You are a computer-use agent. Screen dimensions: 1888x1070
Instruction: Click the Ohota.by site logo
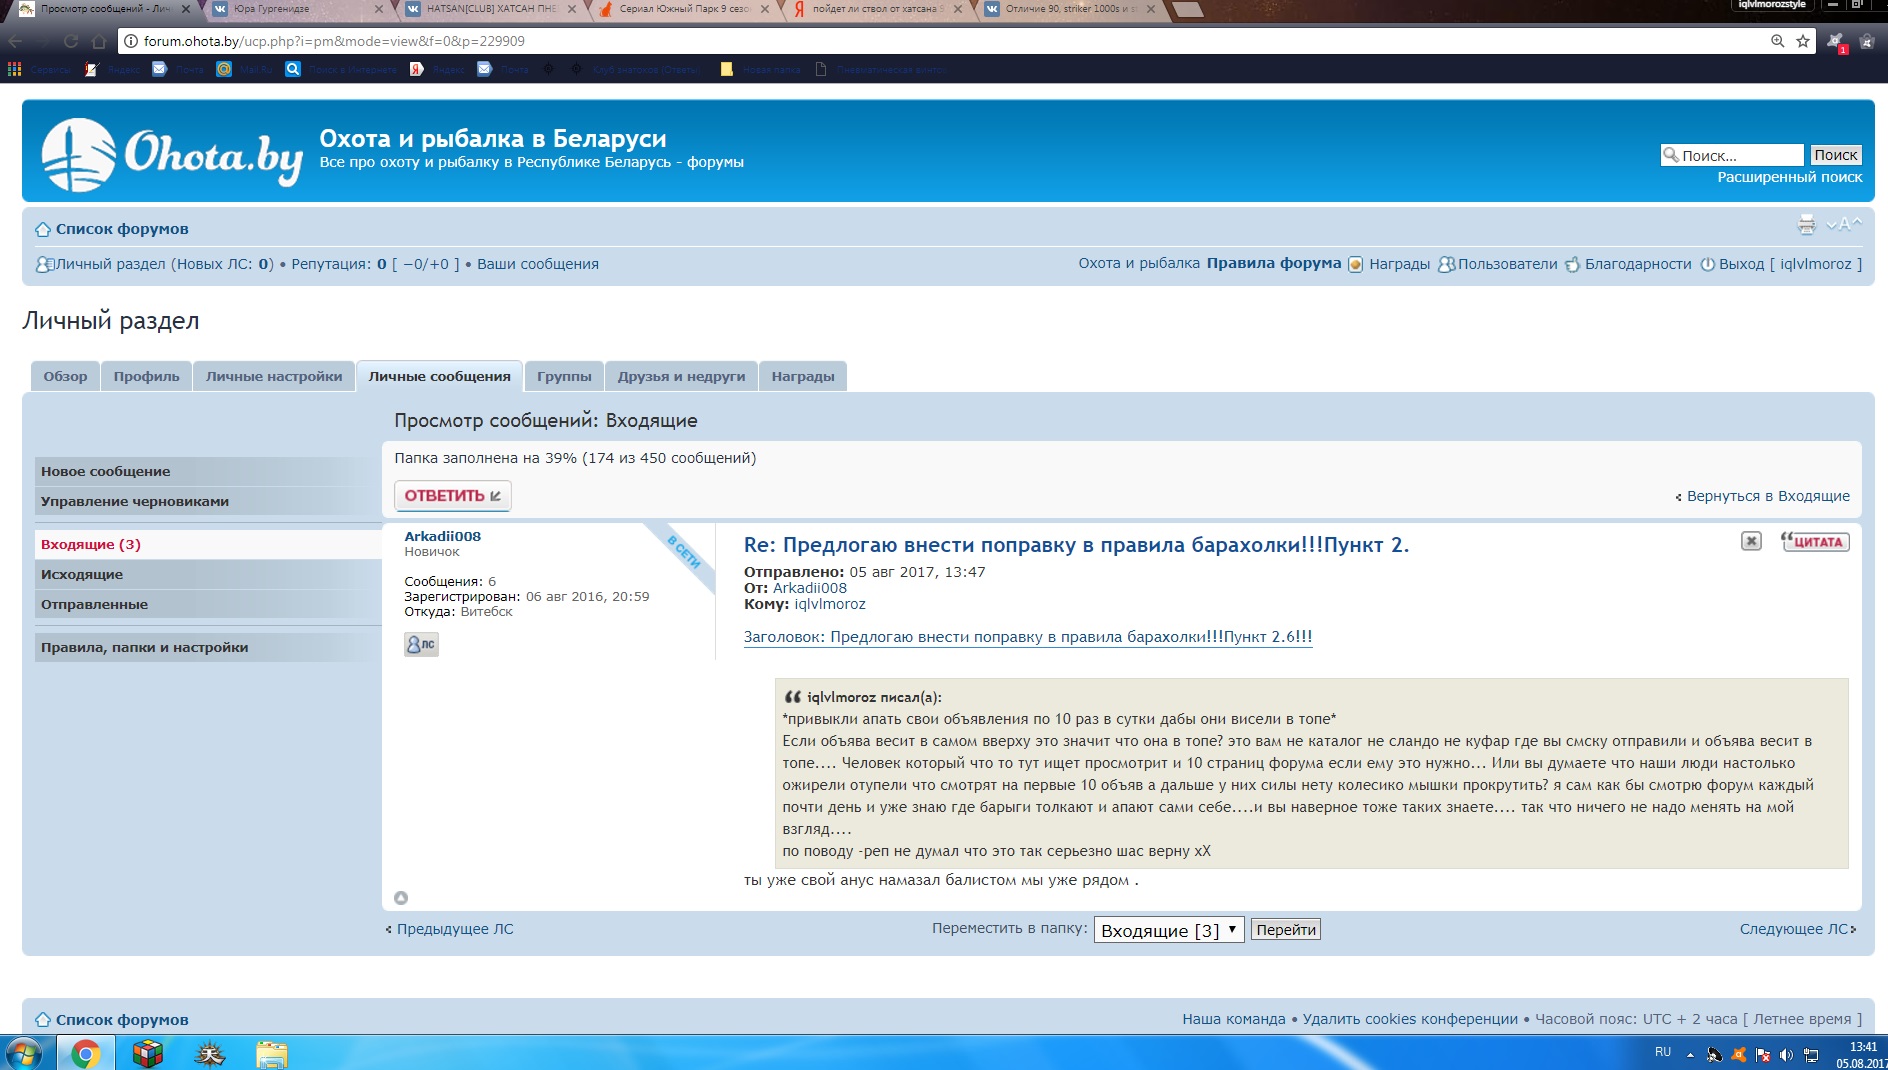(x=172, y=155)
